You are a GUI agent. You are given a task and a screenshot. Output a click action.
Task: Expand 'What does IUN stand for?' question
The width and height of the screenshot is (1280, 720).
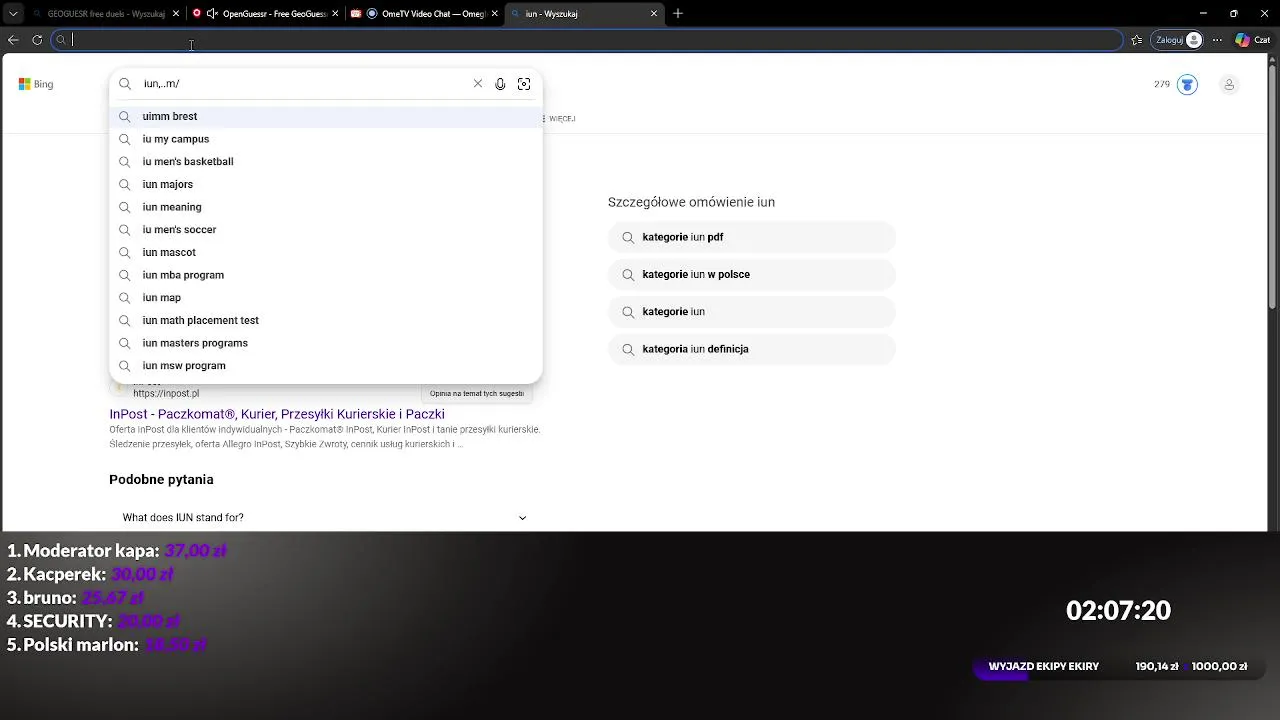coord(324,517)
